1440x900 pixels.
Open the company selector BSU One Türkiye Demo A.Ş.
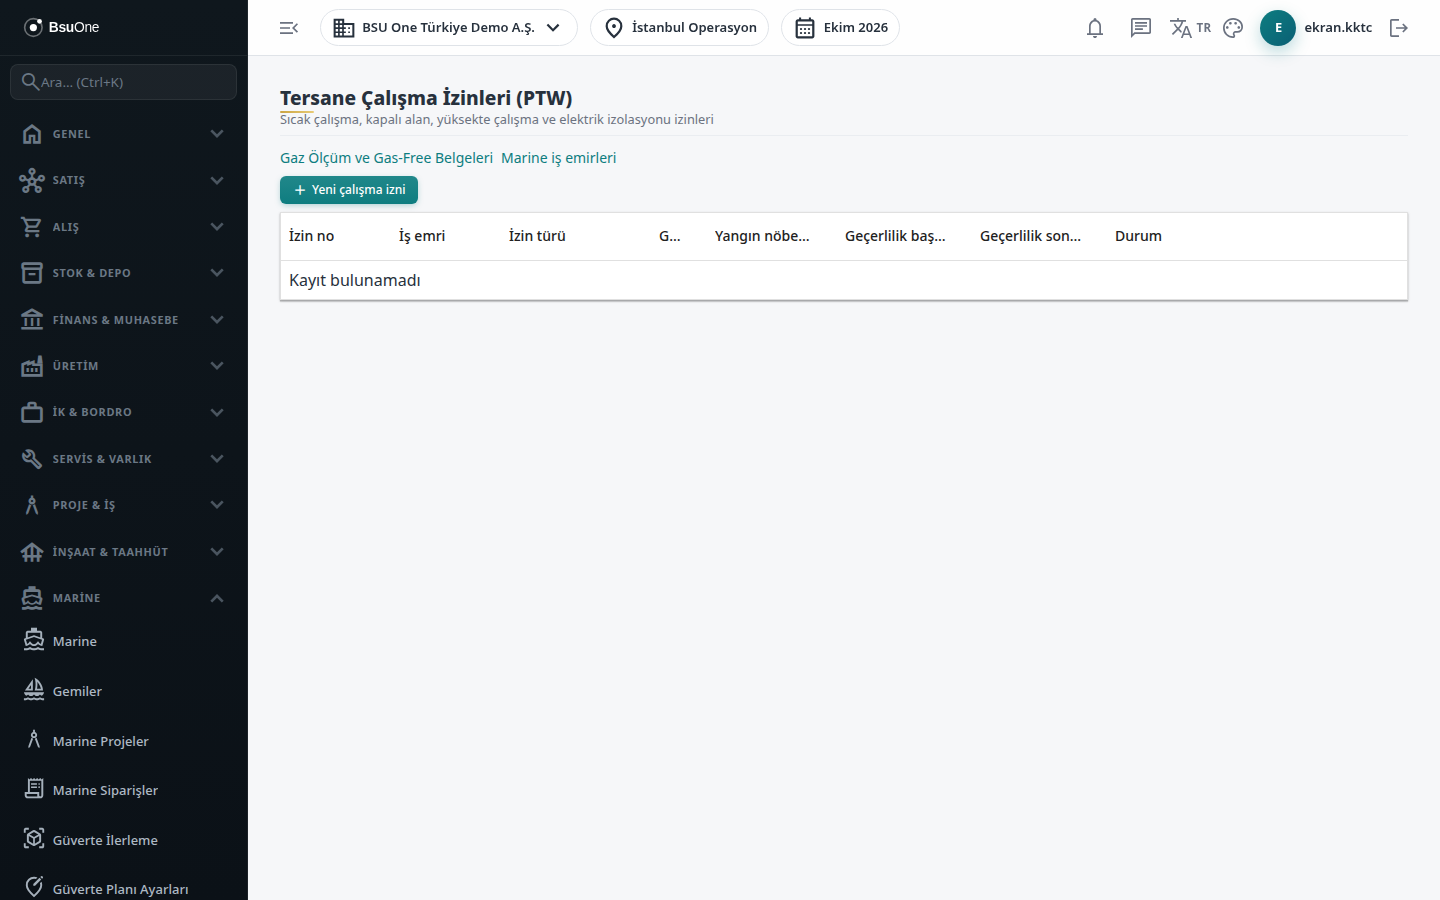[449, 28]
